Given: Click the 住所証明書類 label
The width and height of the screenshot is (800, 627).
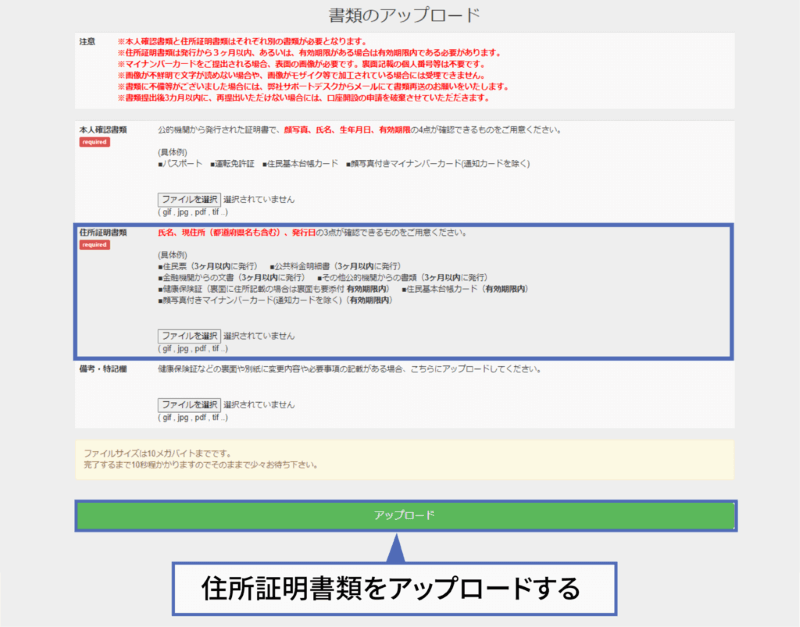Looking at the screenshot, I should tap(103, 233).
